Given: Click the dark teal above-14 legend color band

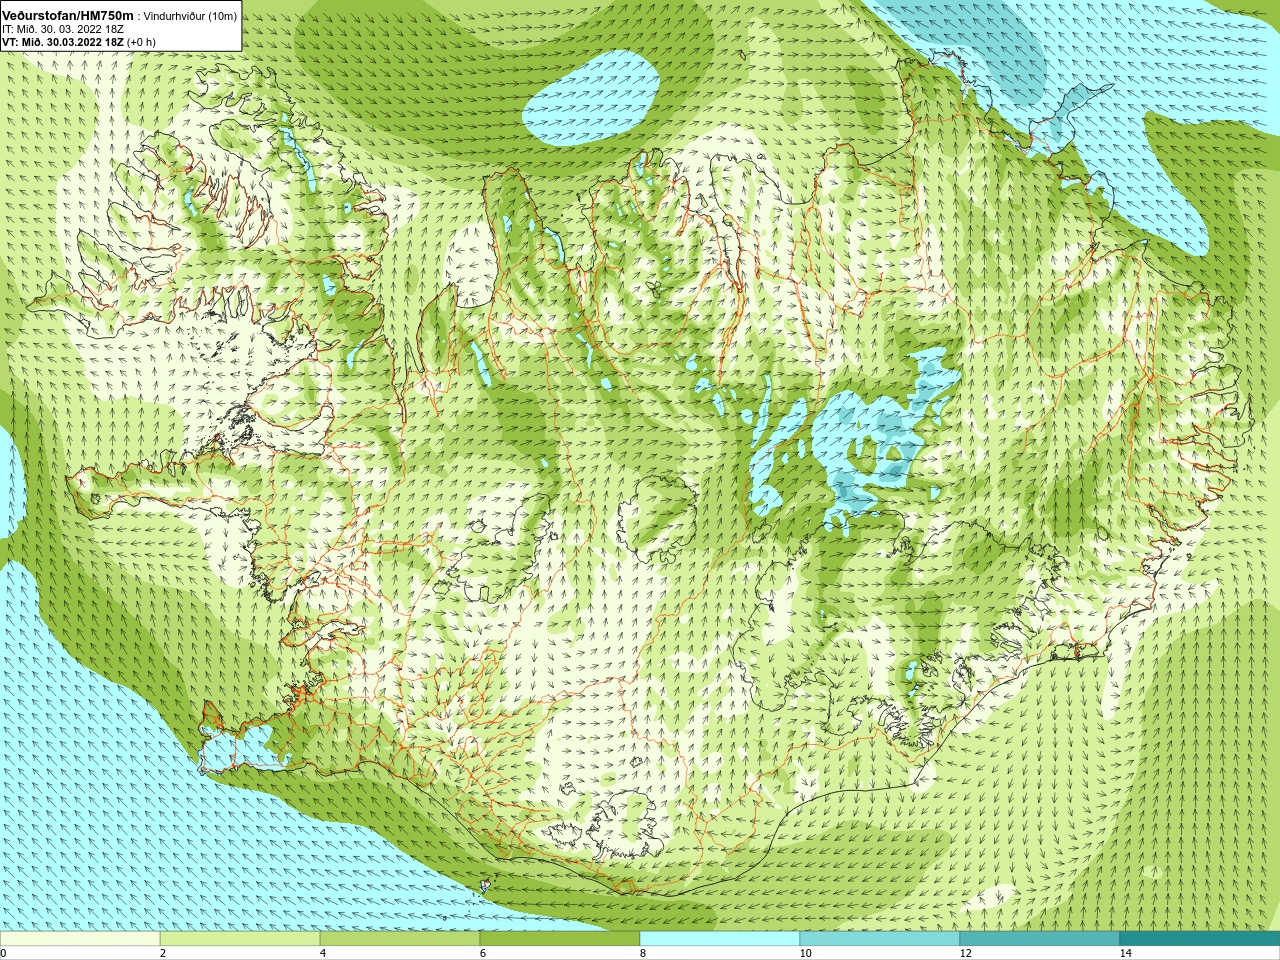Looking at the screenshot, I should point(1200,939).
